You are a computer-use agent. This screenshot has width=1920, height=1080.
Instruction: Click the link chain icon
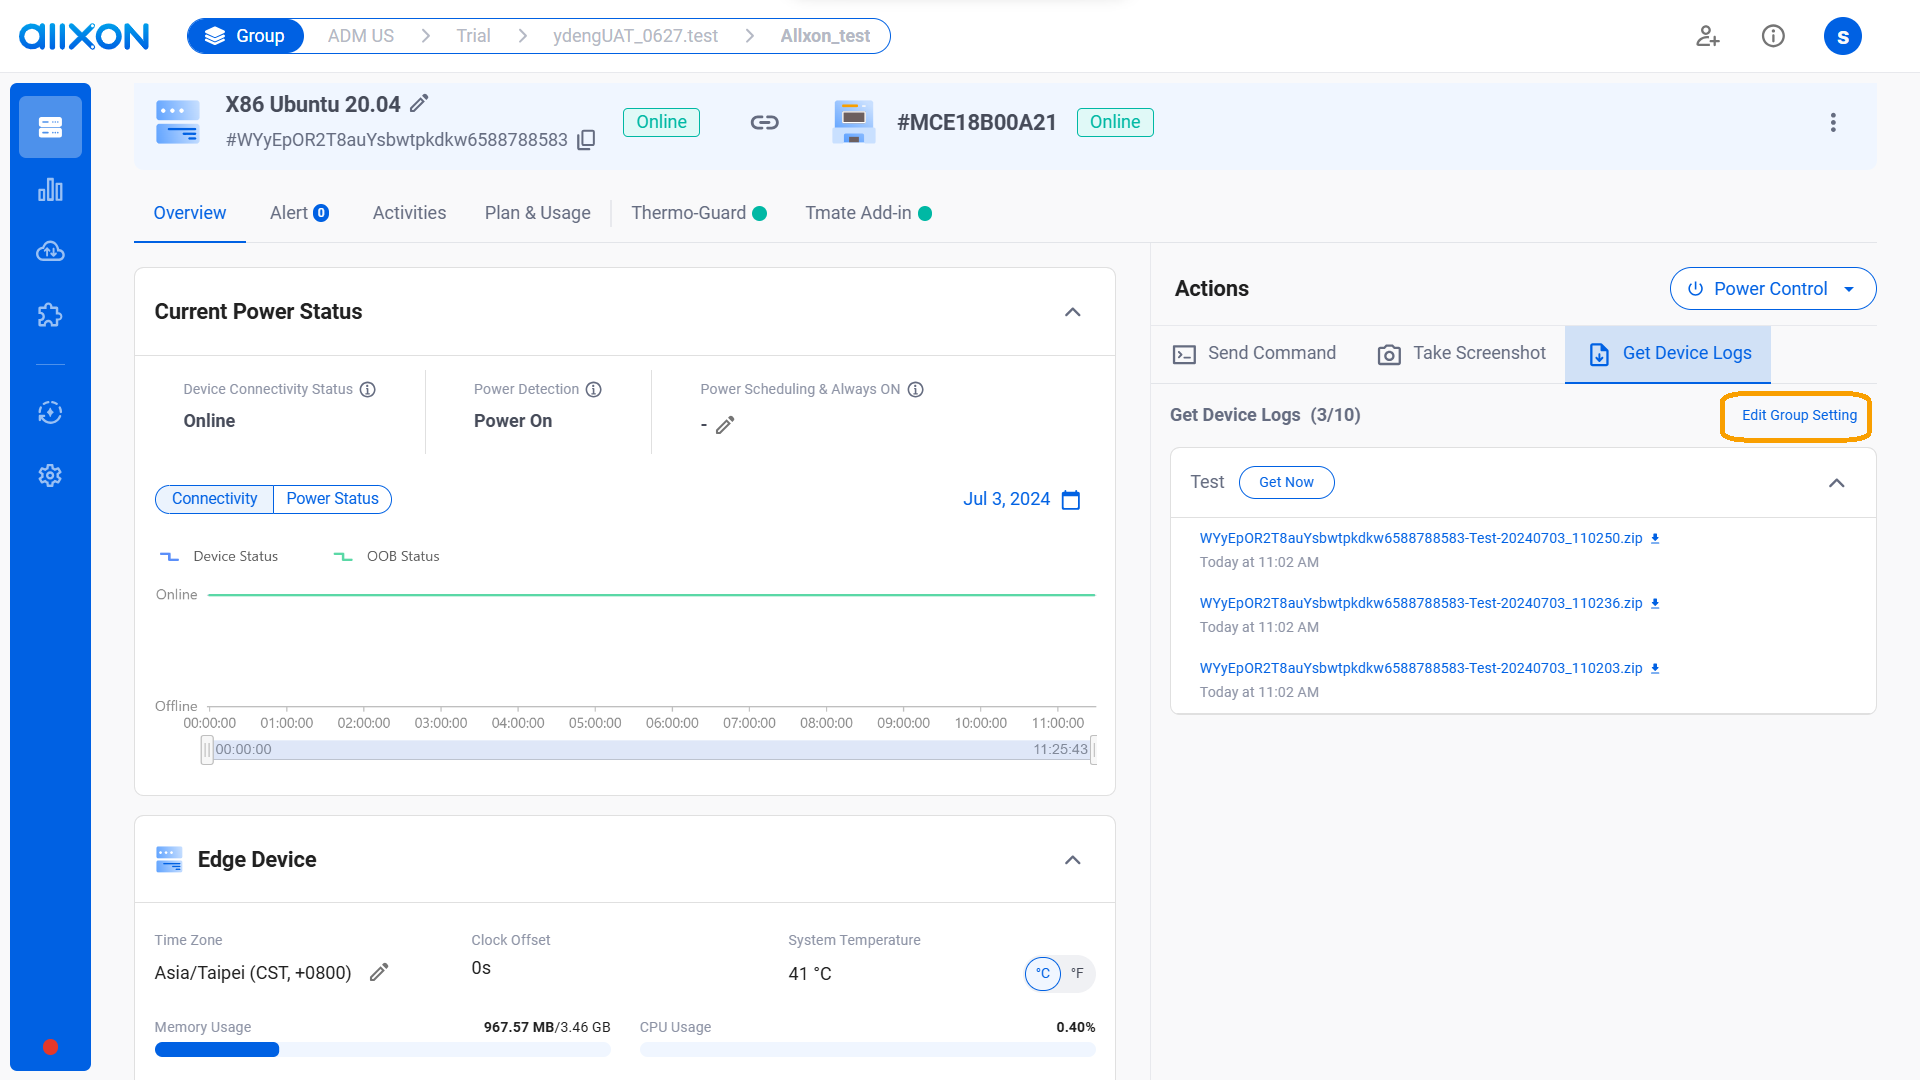[764, 122]
